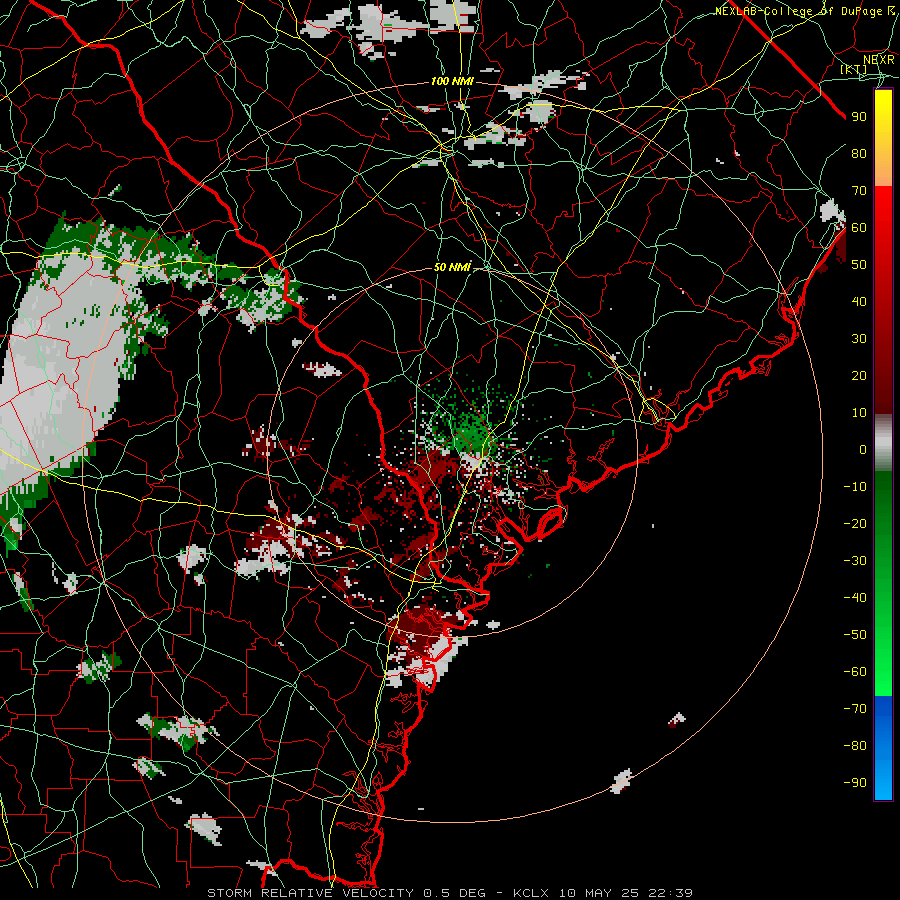Click the 40 value on the velocity scale

[x=859, y=302]
